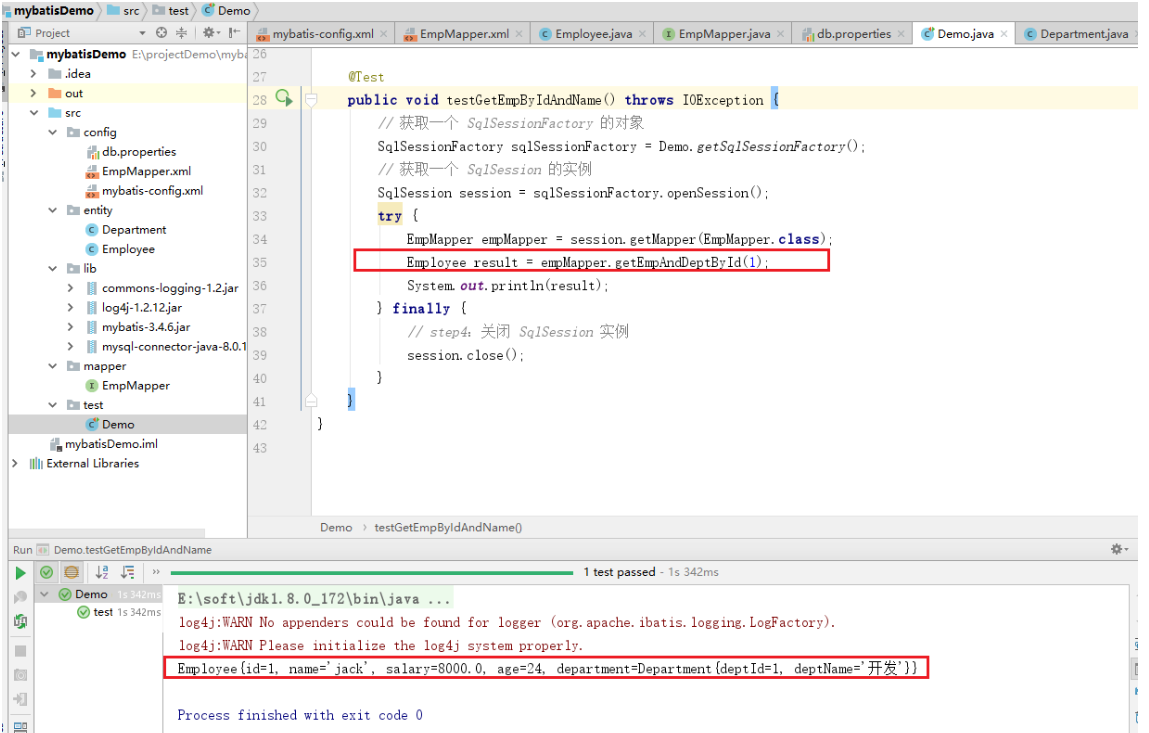Toggle the show passed tests button

pyautogui.click(x=46, y=572)
